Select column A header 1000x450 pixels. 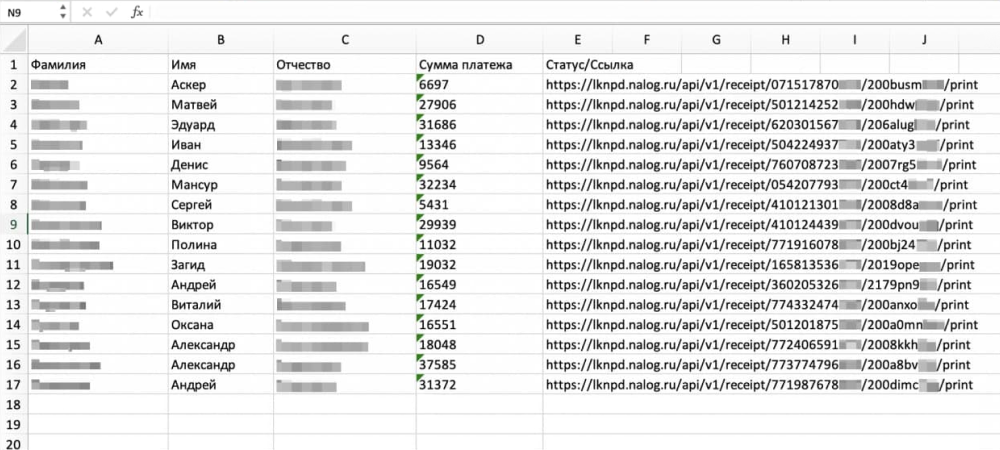tap(98, 40)
